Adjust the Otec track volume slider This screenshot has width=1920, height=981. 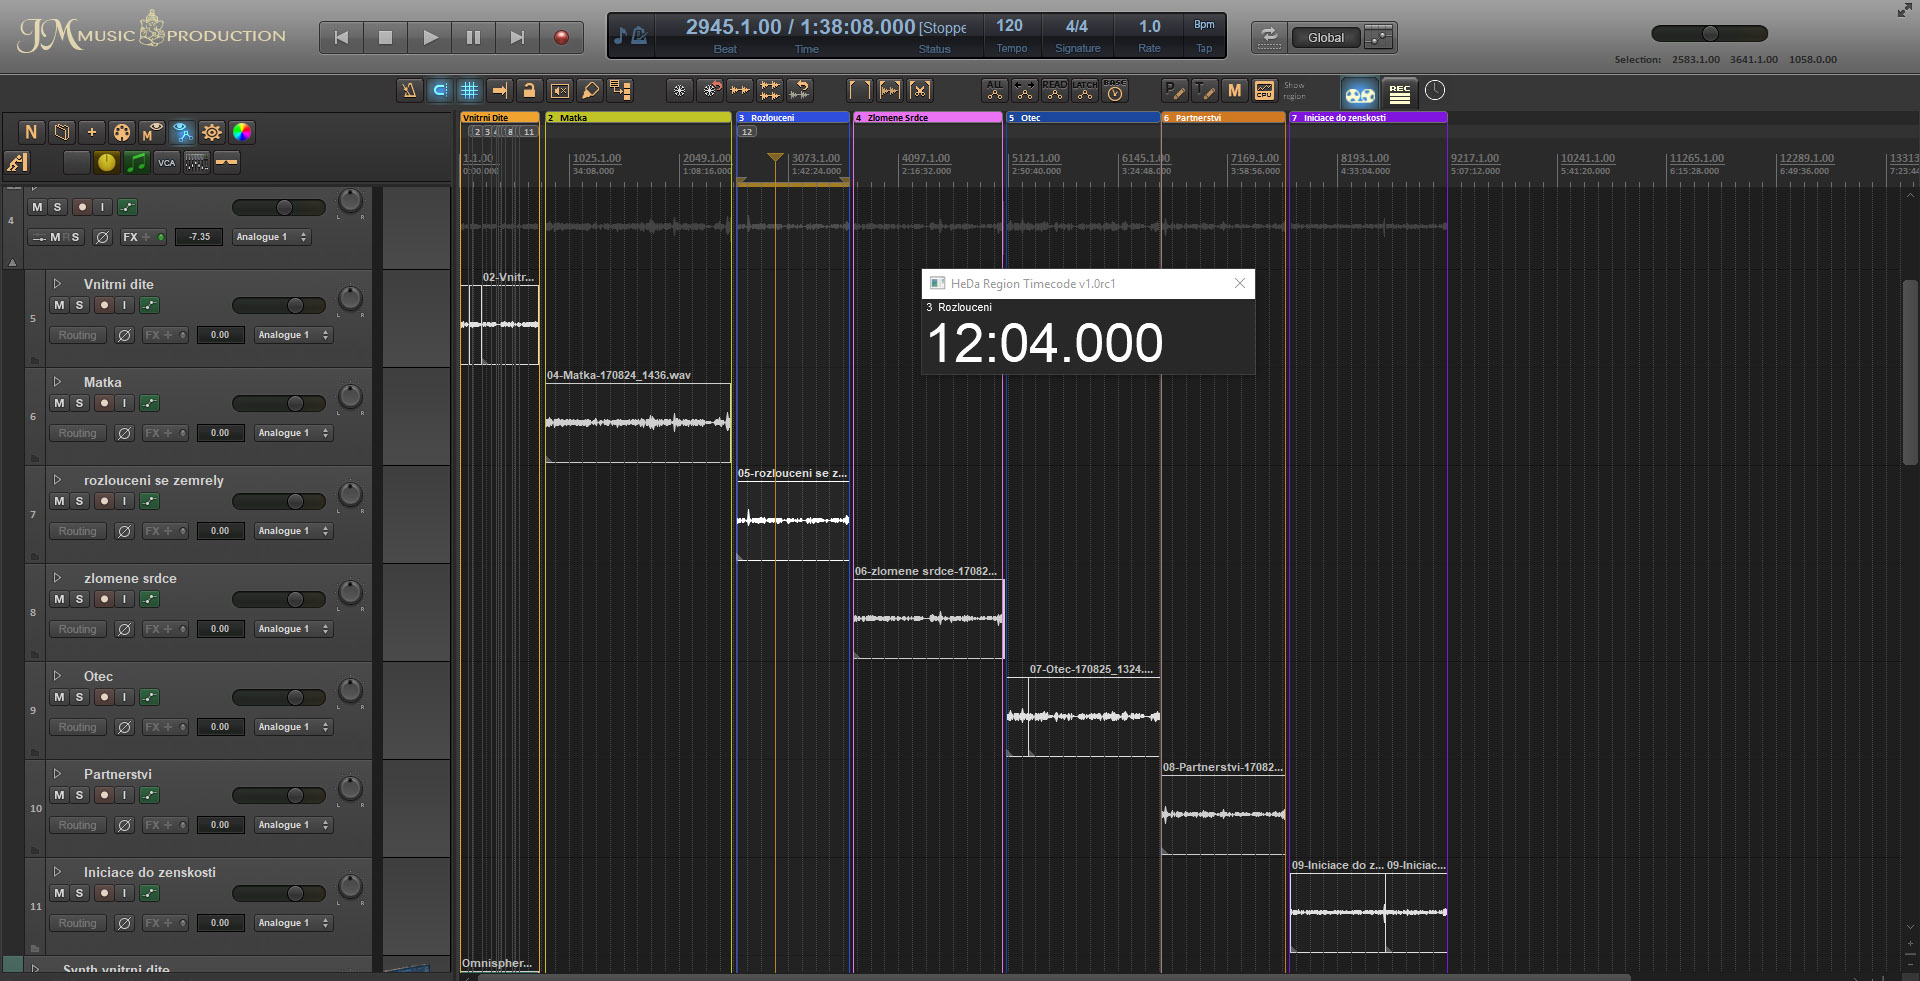279,697
